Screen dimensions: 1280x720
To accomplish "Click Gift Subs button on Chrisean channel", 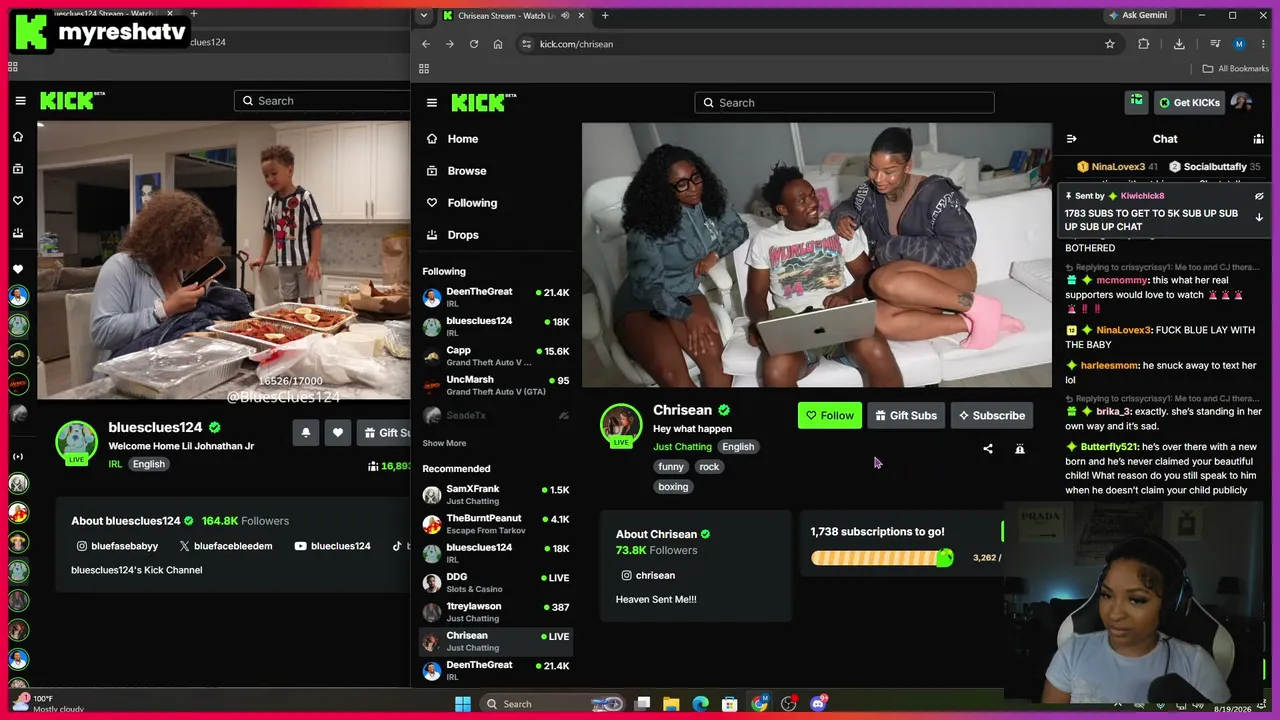I will pos(906,415).
